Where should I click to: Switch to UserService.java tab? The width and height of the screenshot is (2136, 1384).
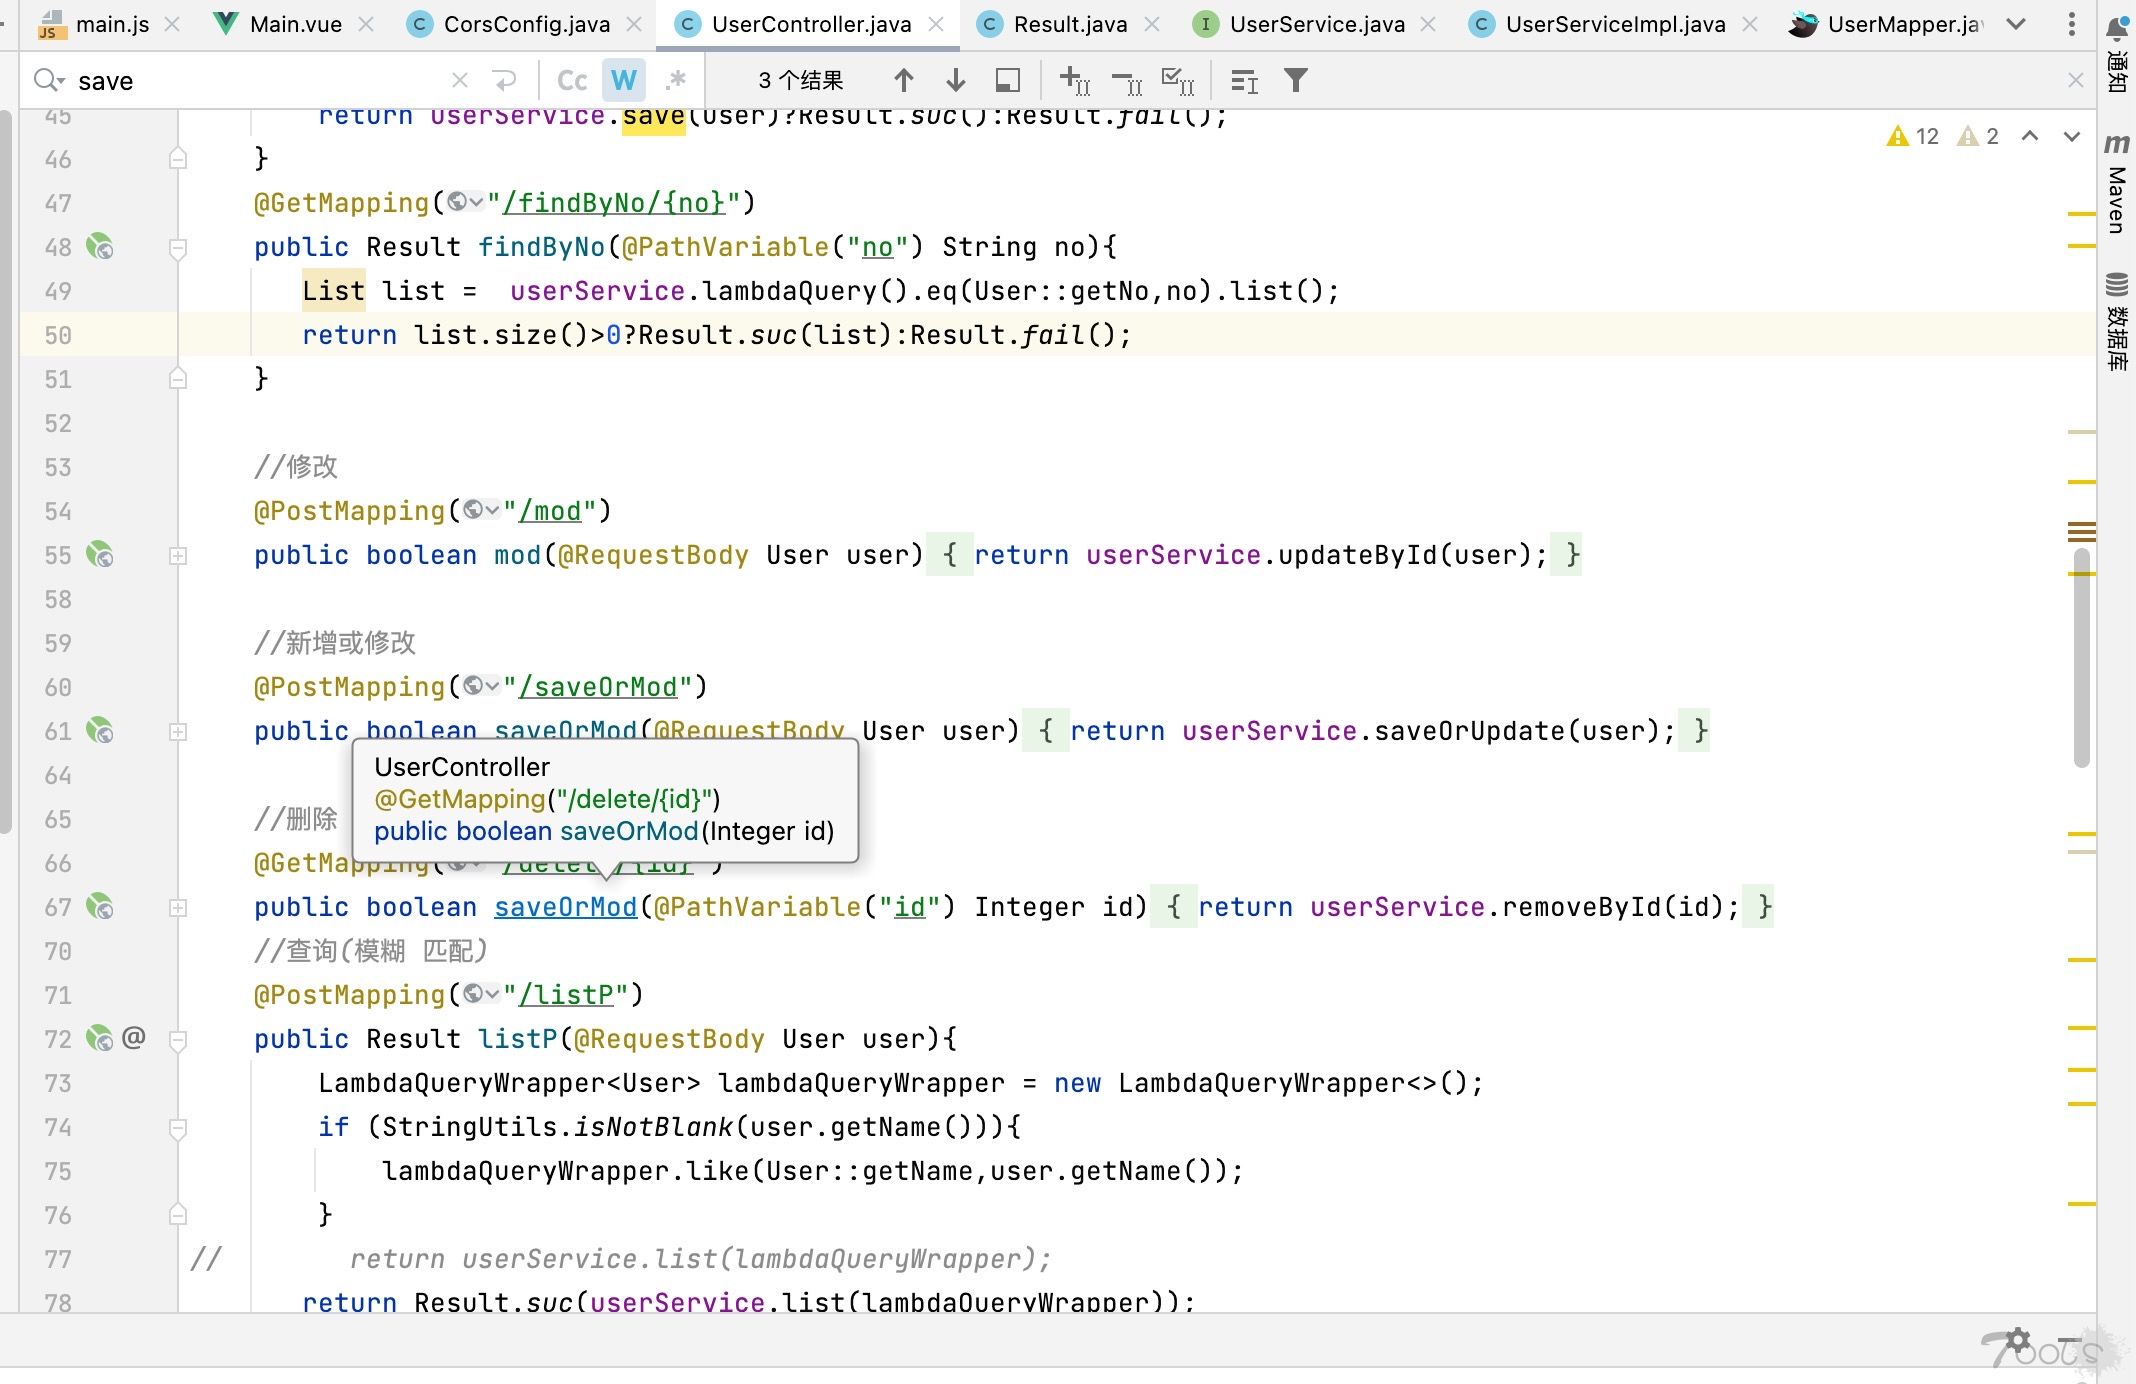[1299, 24]
